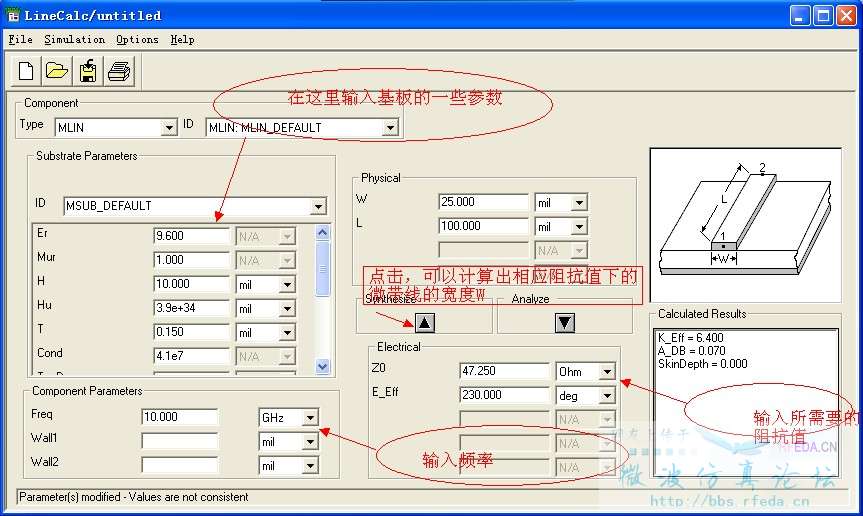This screenshot has height=516, width=863.
Task: Click the W width field 25.000
Action: 483,202
